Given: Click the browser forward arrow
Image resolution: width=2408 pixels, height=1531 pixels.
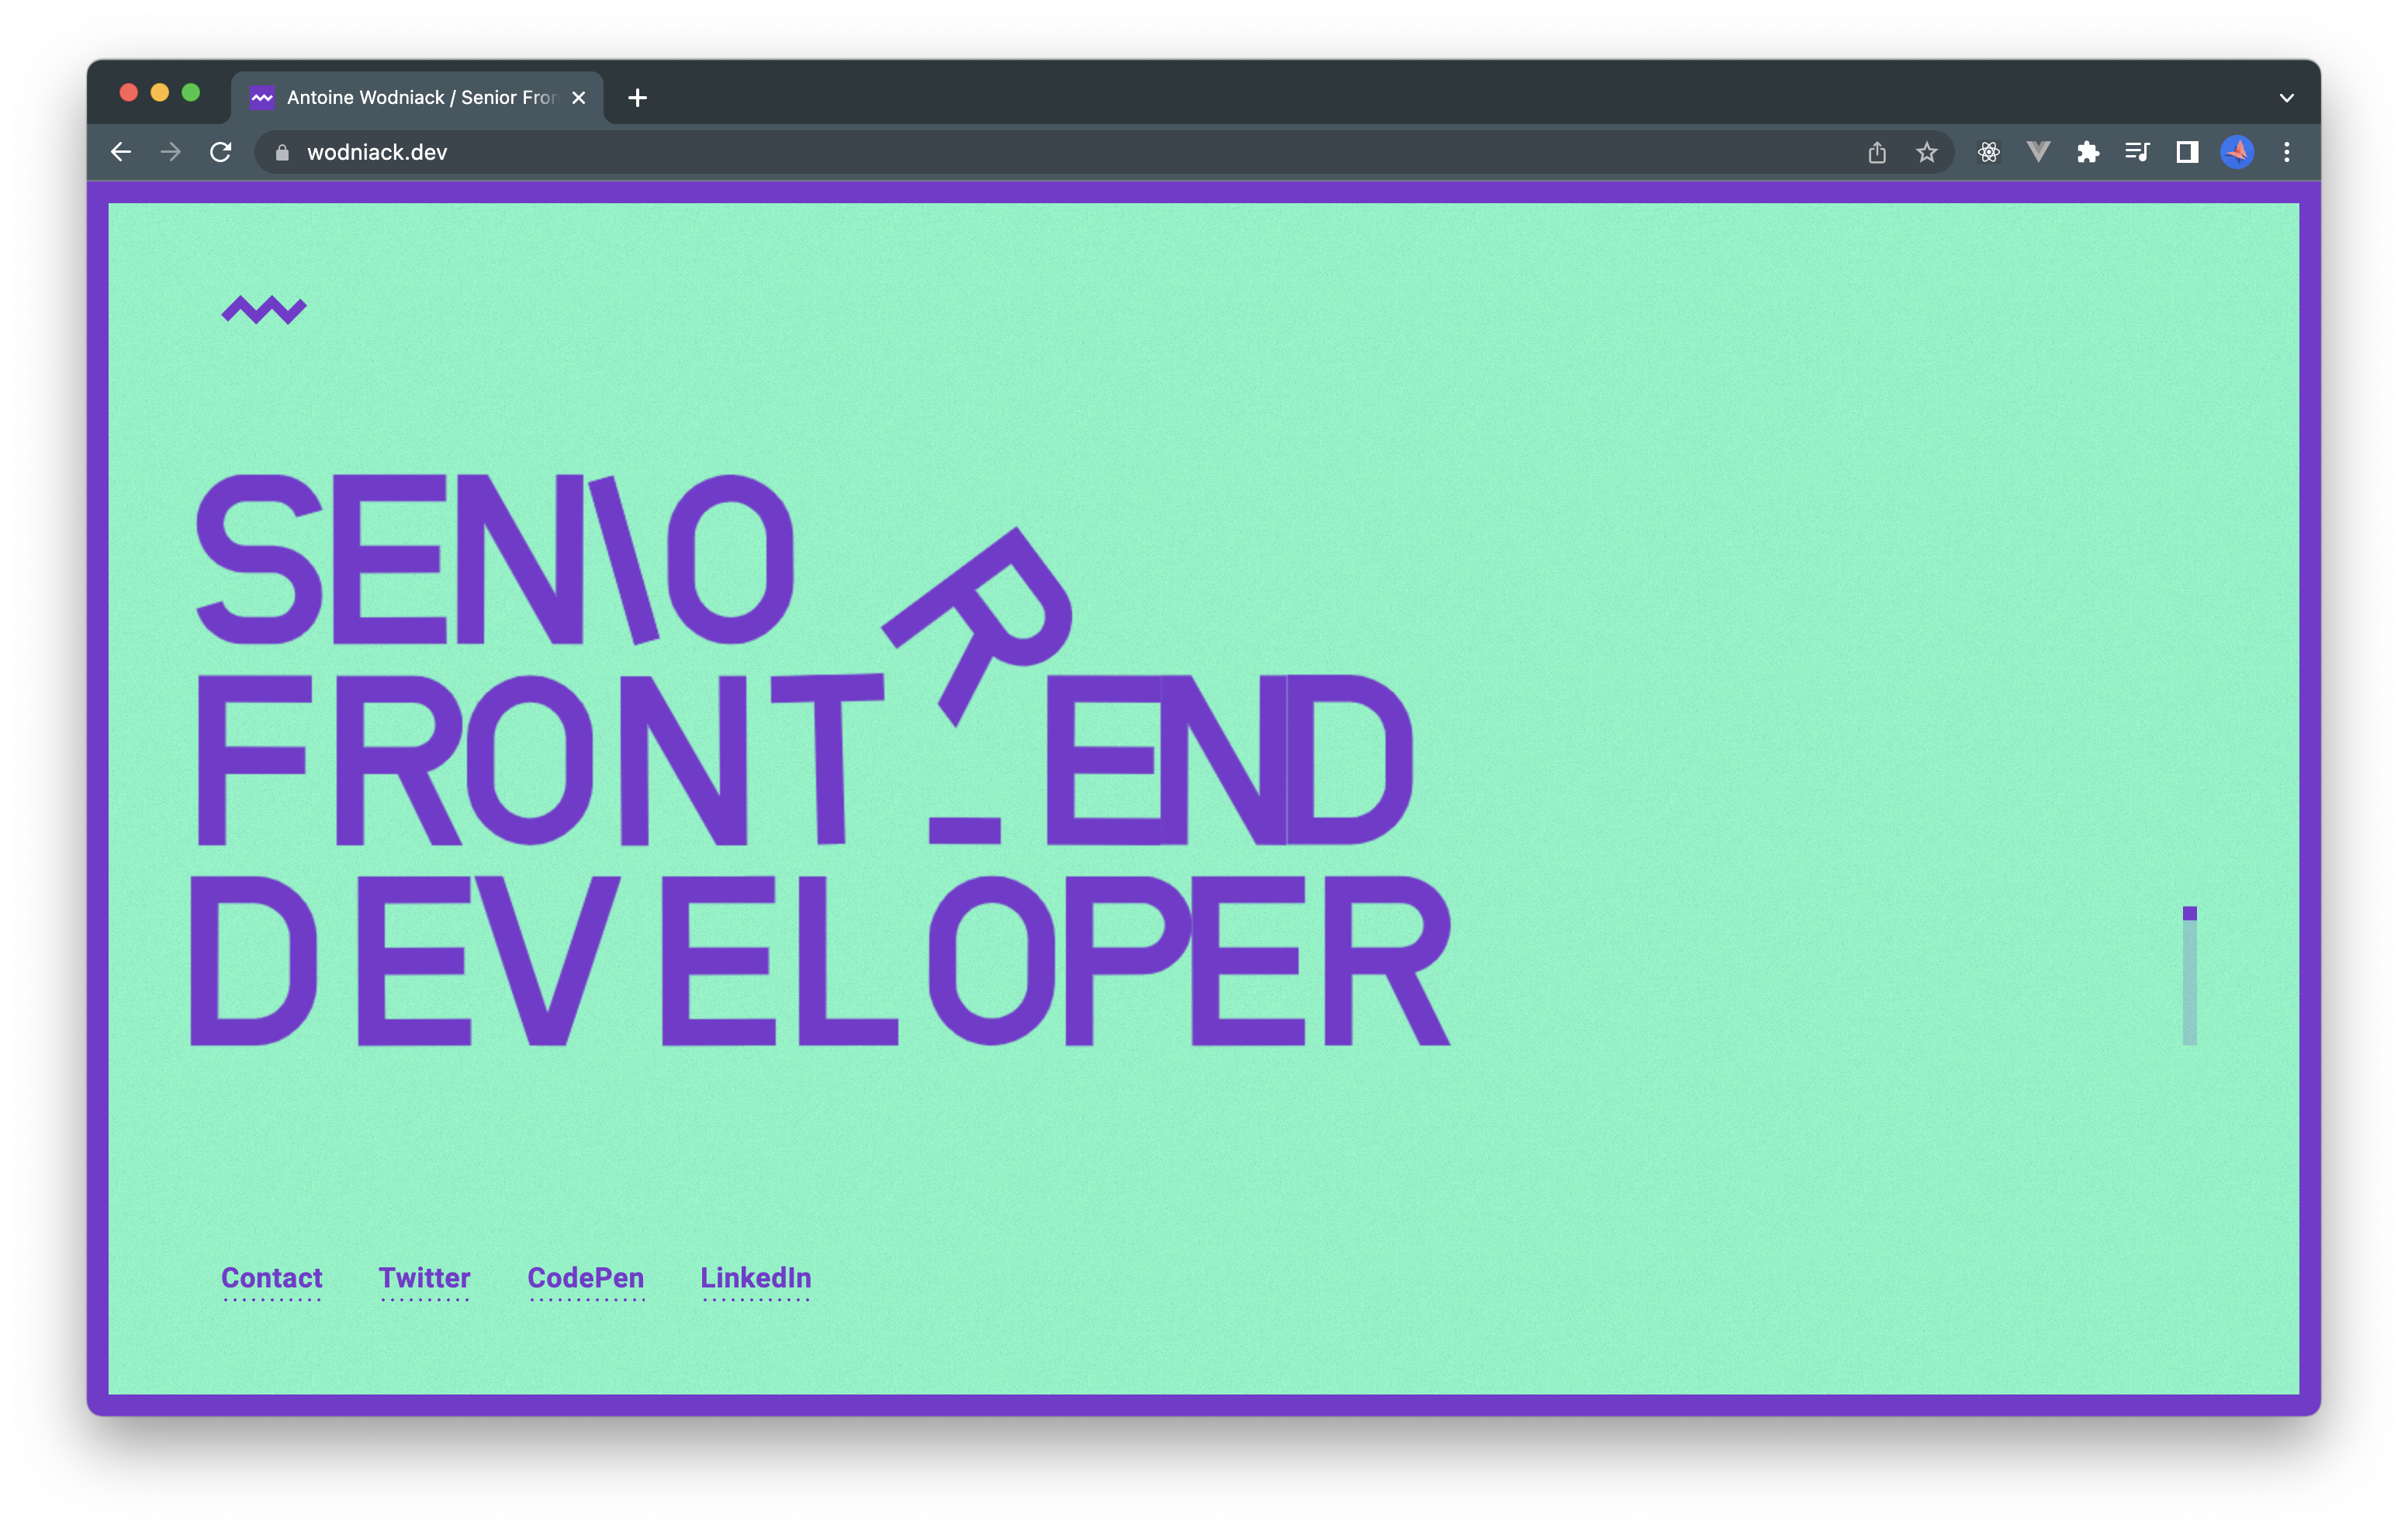Looking at the screenshot, I should click(171, 152).
